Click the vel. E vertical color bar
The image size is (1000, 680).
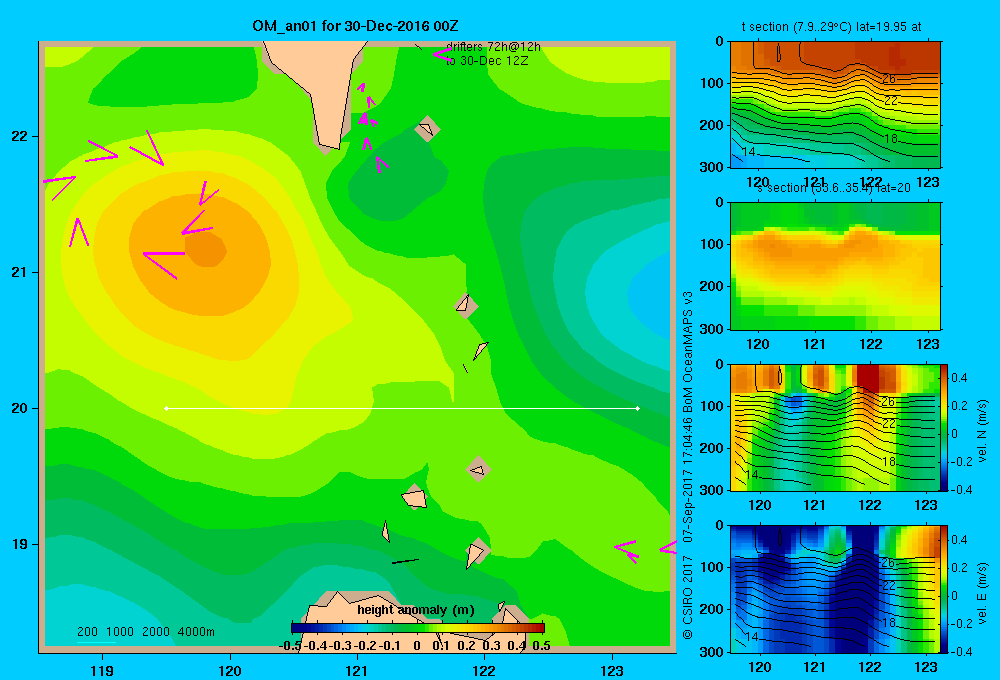pos(945,589)
